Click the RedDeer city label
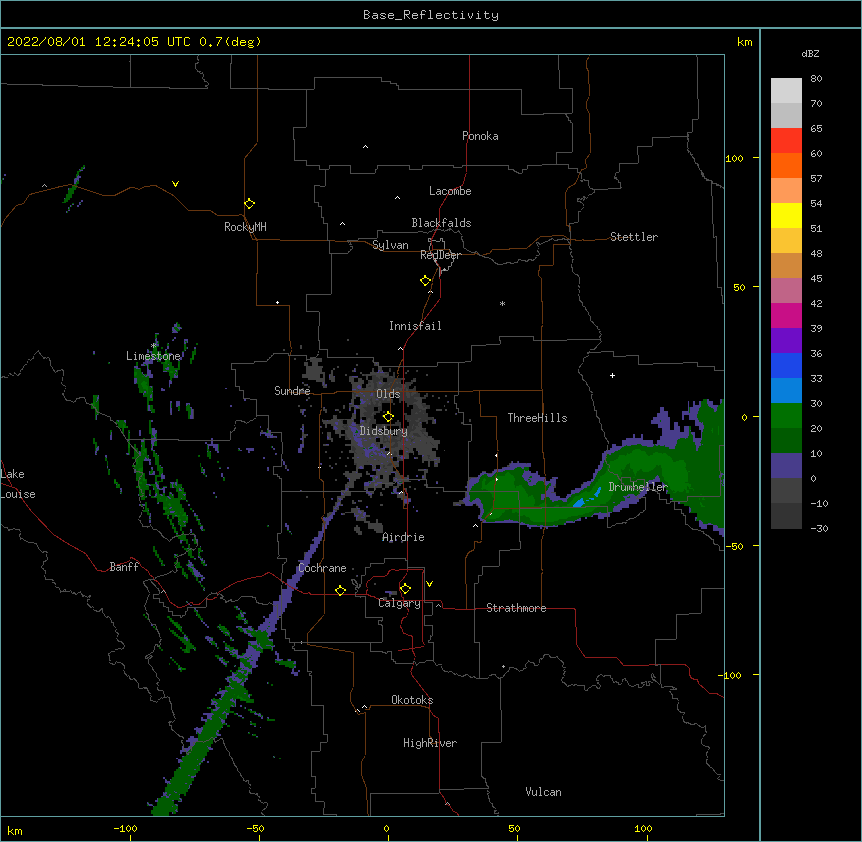Screen dimensions: 862x842 [x=440, y=255]
